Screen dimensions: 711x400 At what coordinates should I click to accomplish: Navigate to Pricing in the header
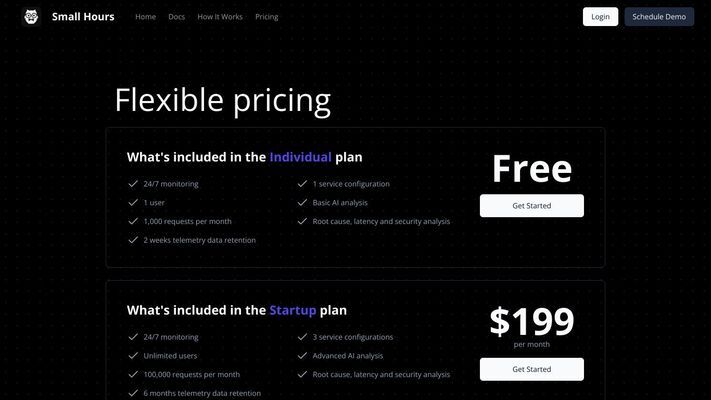(x=267, y=17)
